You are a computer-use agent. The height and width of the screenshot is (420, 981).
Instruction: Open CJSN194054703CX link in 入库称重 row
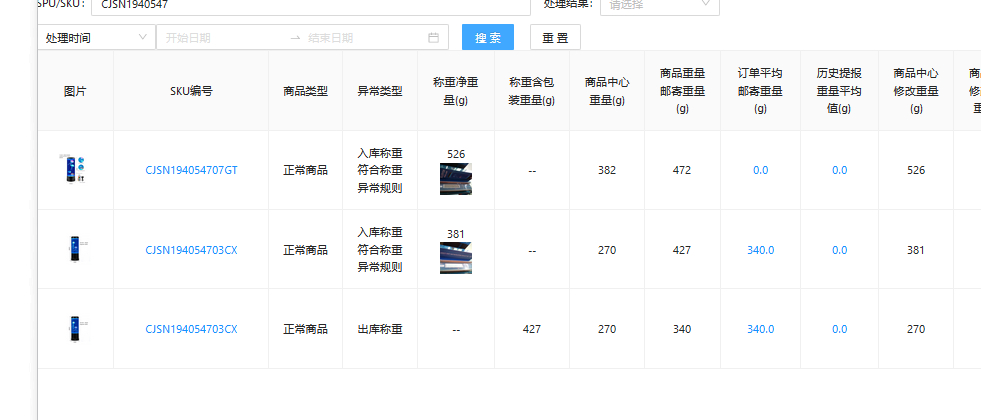pos(191,250)
